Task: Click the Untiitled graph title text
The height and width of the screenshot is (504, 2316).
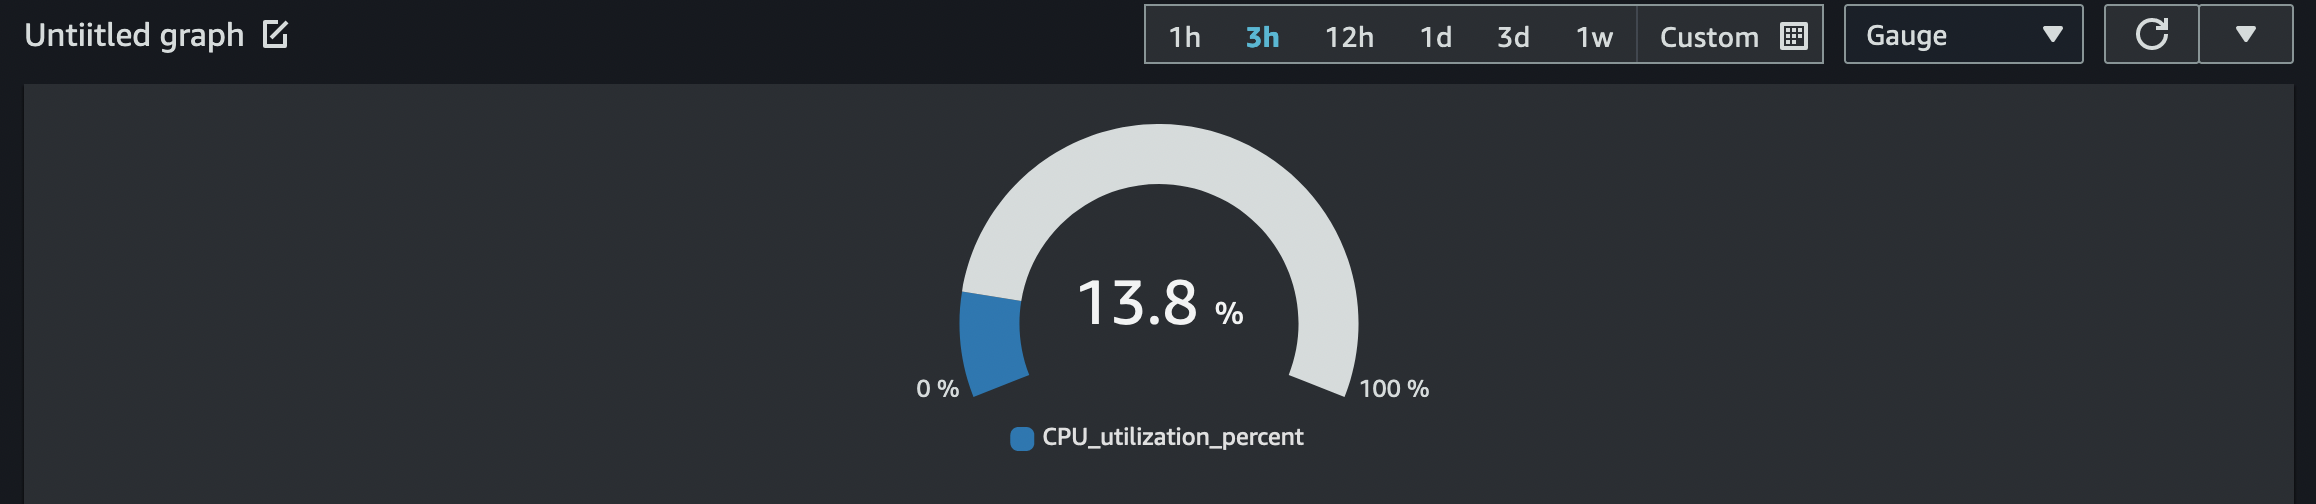Action: point(134,35)
